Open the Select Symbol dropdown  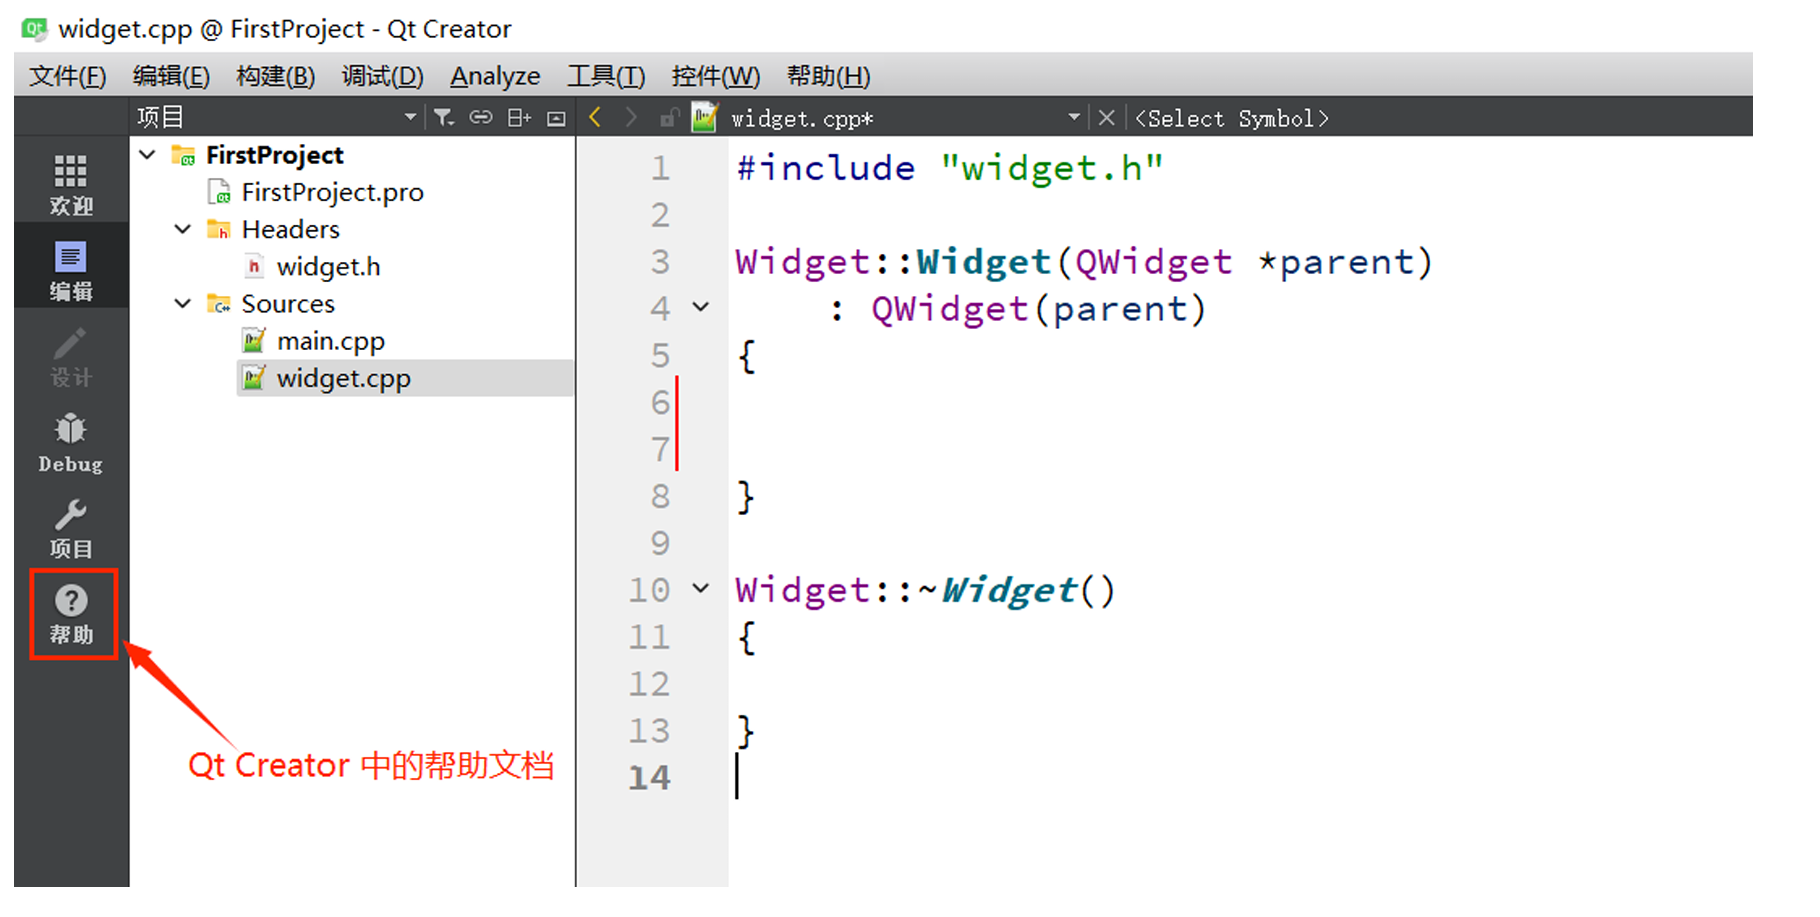(1232, 118)
